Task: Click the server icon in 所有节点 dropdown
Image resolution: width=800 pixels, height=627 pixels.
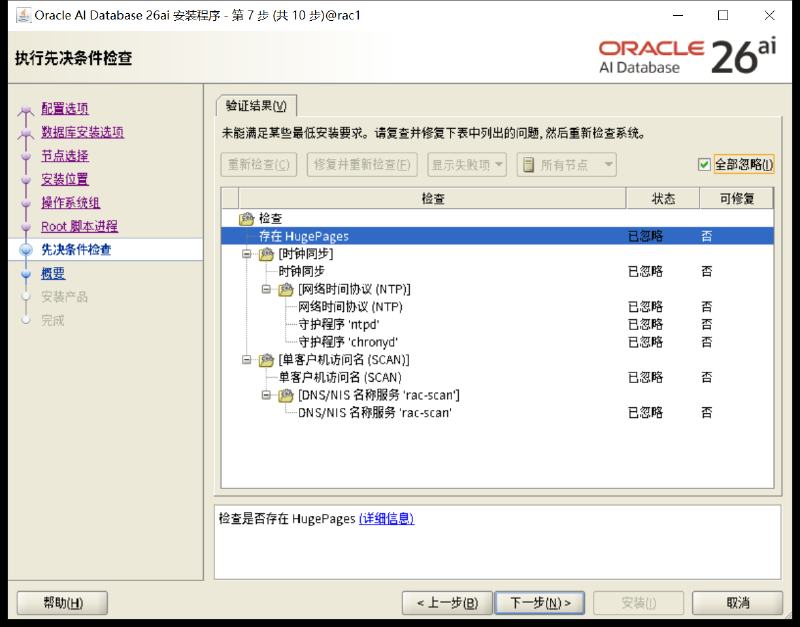Action: point(529,165)
